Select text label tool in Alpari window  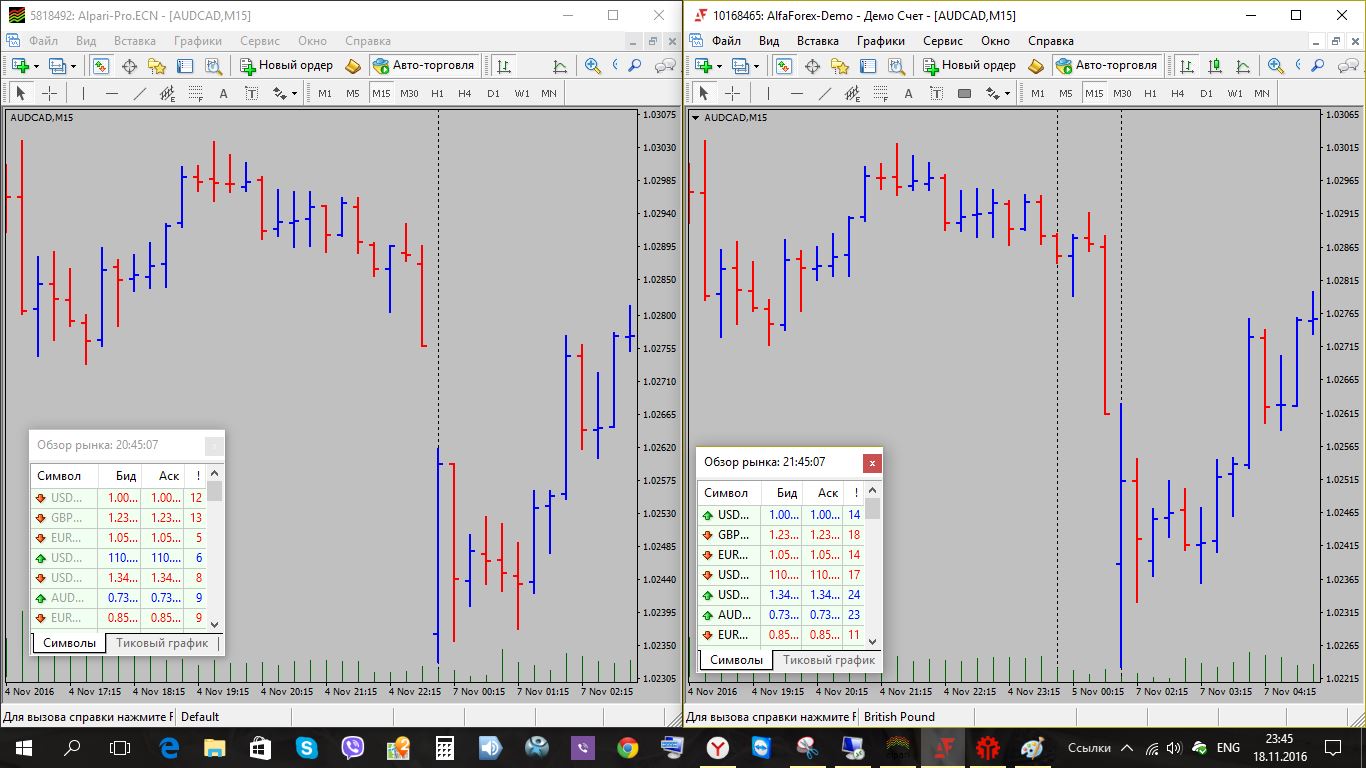251,93
